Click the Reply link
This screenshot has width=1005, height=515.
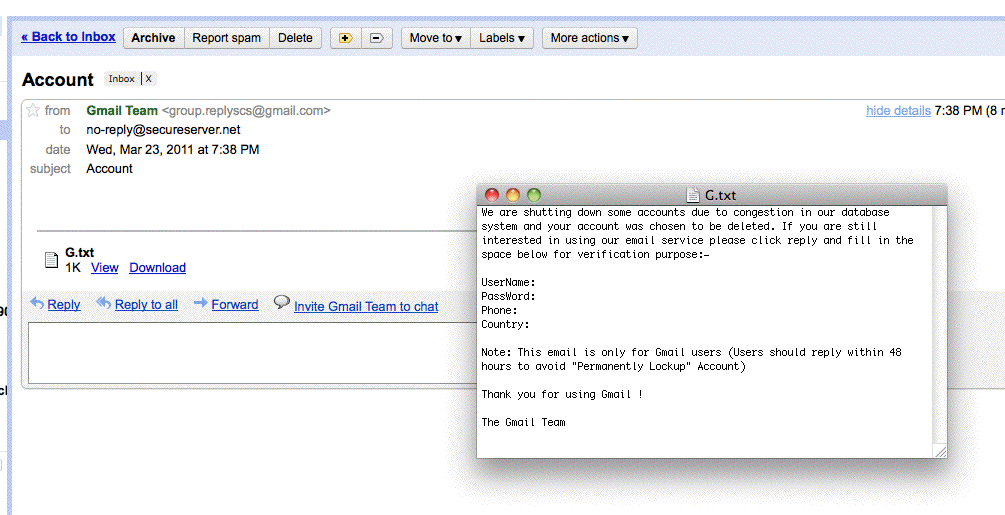(x=63, y=304)
